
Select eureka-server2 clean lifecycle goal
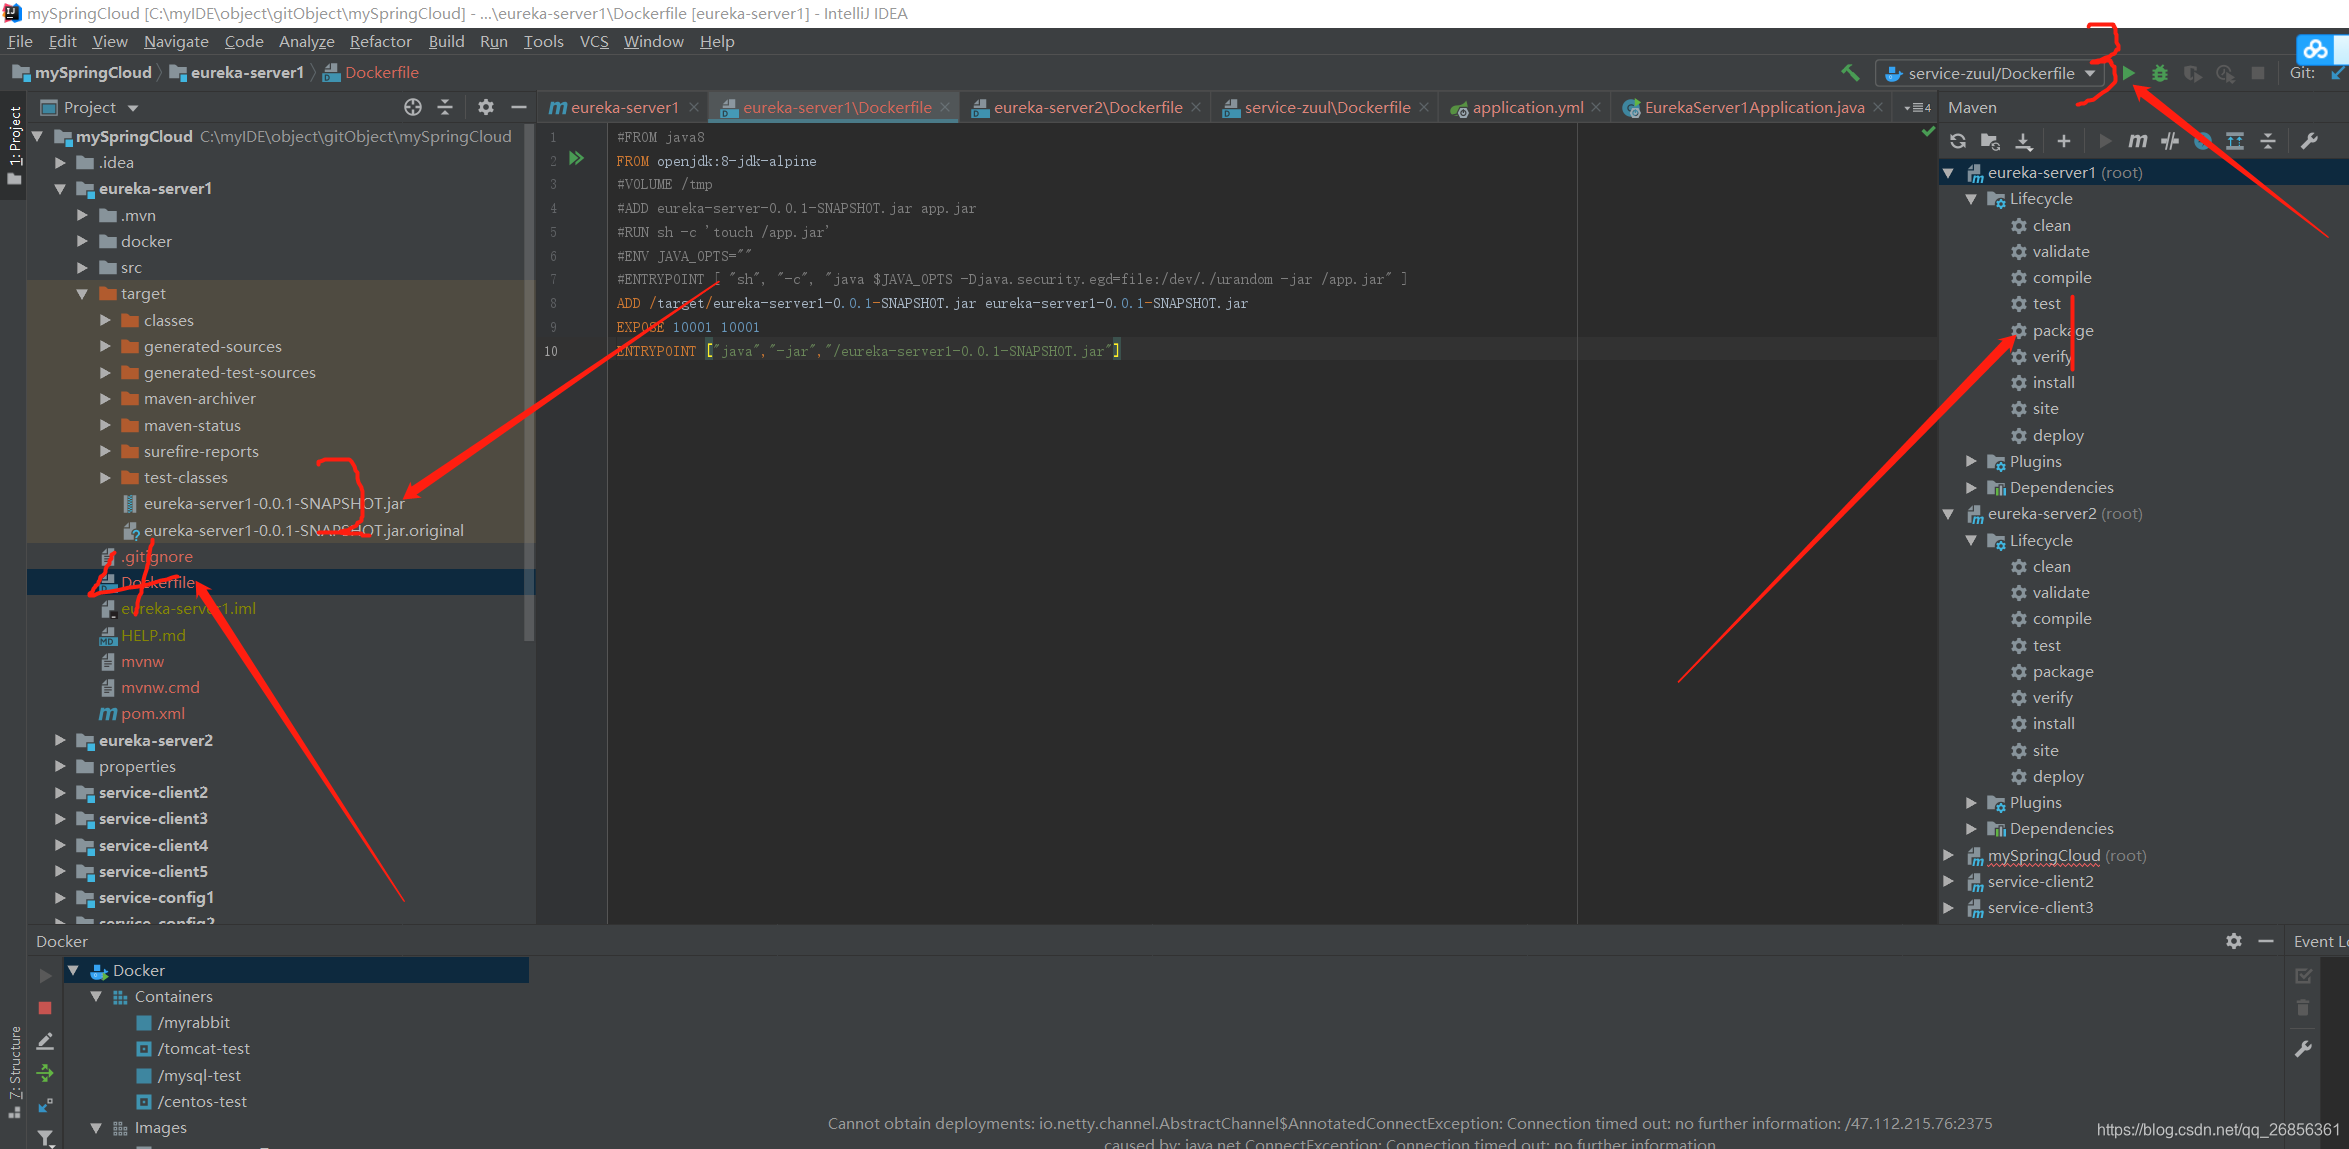point(2051,566)
